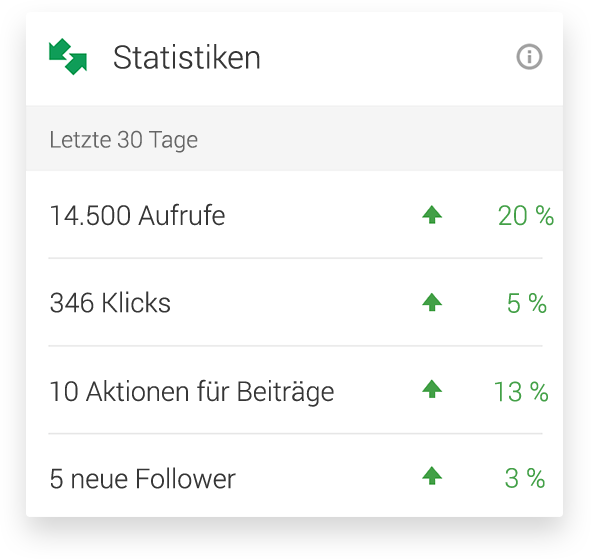Click the up arrow for neue Follower
This screenshot has height=559, width=591.
(x=432, y=476)
